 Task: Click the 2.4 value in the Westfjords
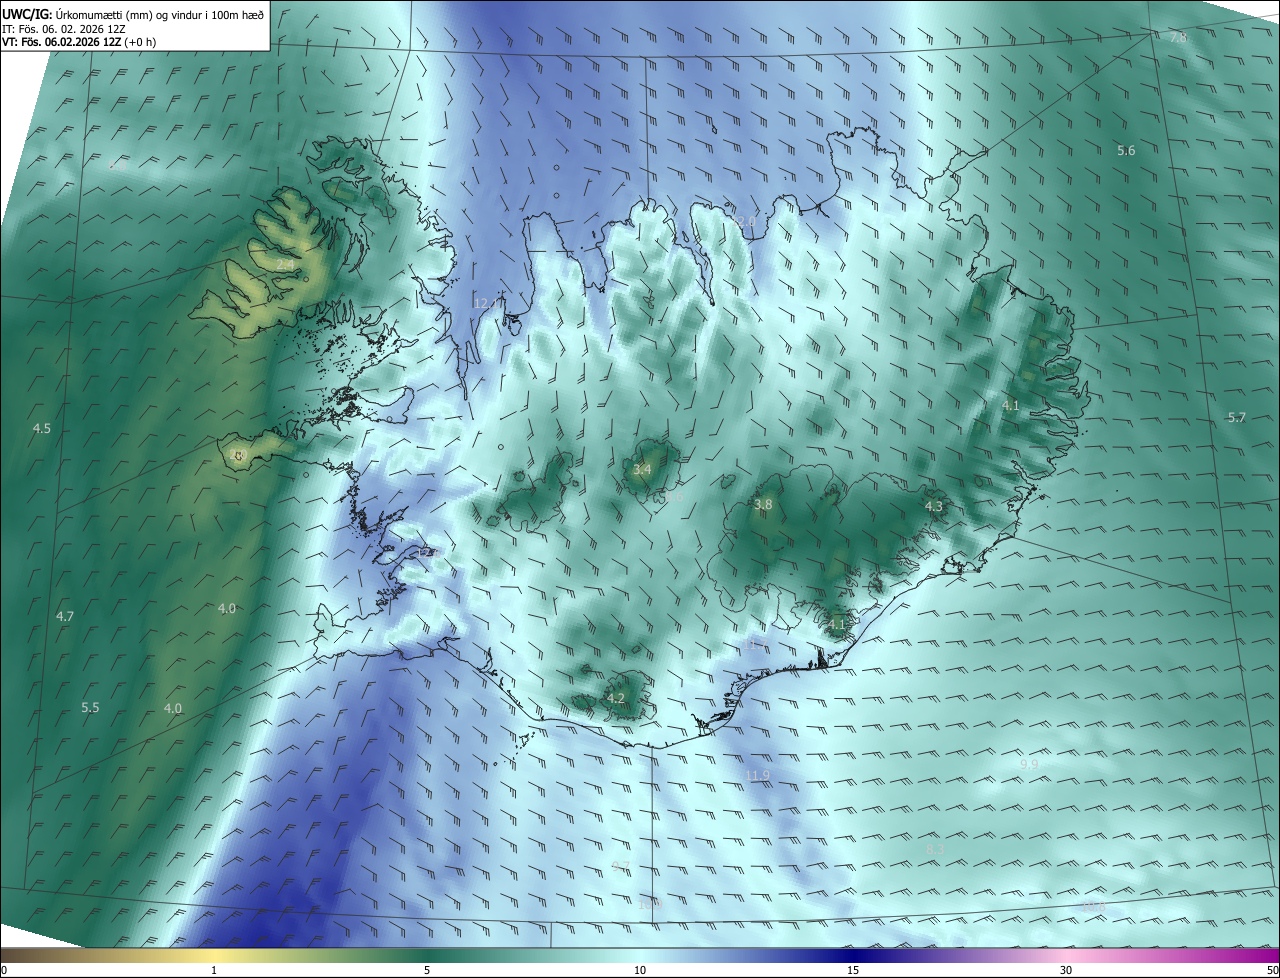[287, 264]
